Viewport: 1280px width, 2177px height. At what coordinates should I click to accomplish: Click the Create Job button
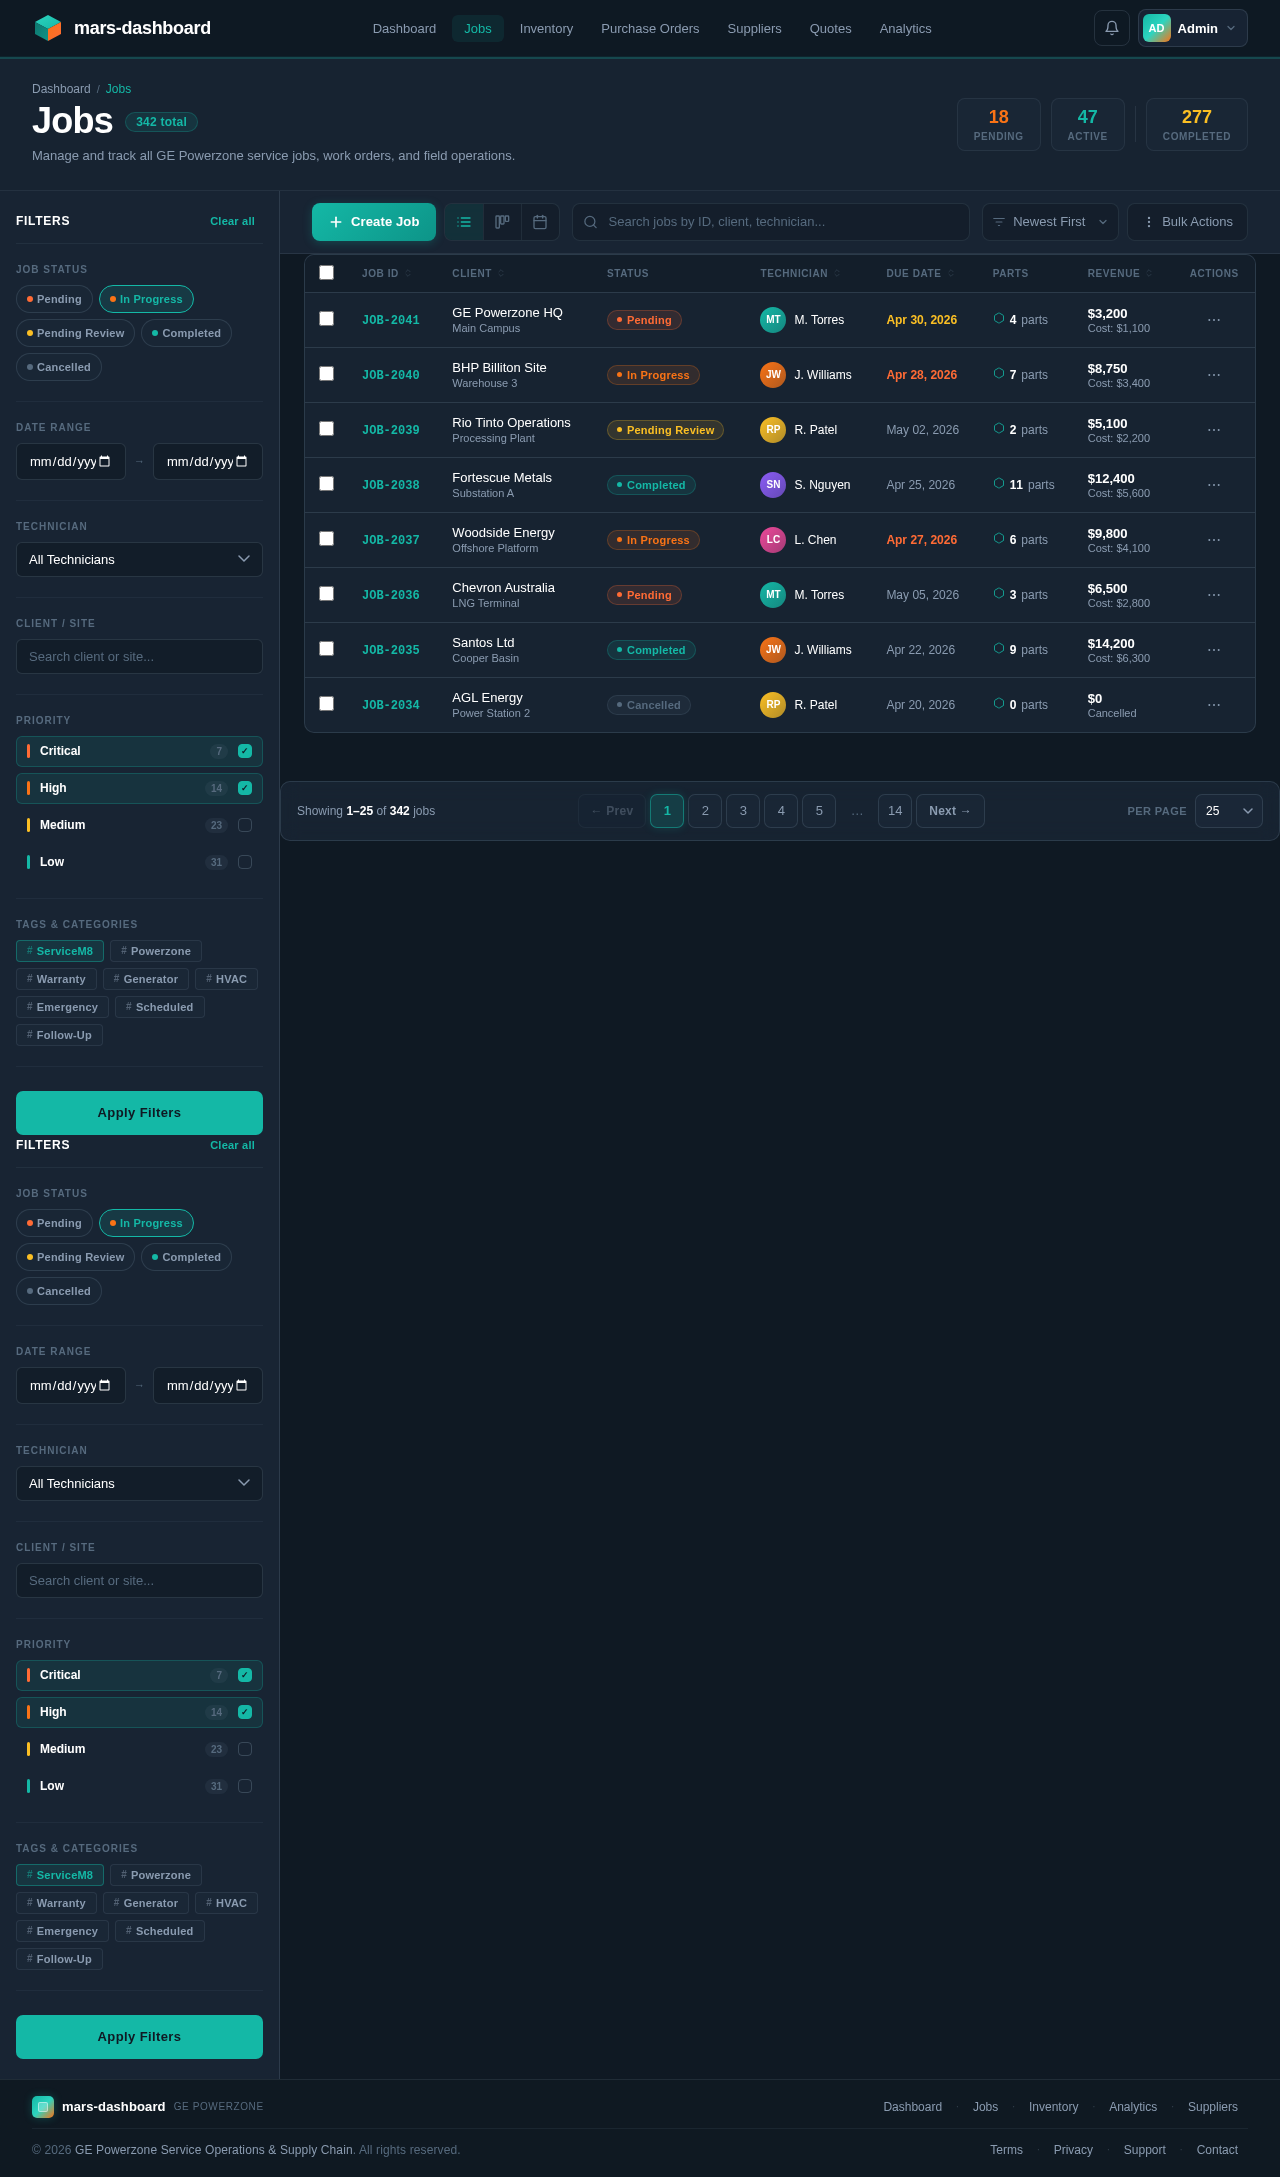pos(374,222)
